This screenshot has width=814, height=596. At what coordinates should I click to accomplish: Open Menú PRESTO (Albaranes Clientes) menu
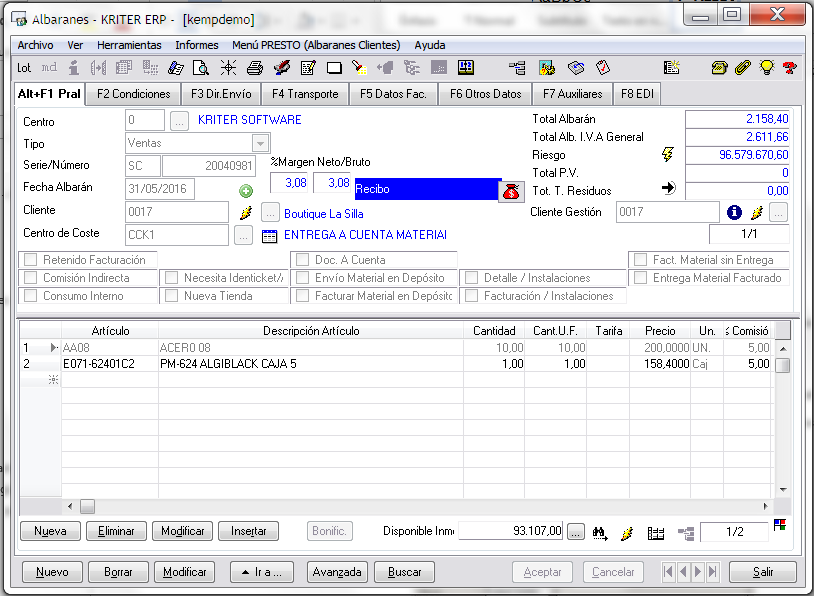coord(316,45)
